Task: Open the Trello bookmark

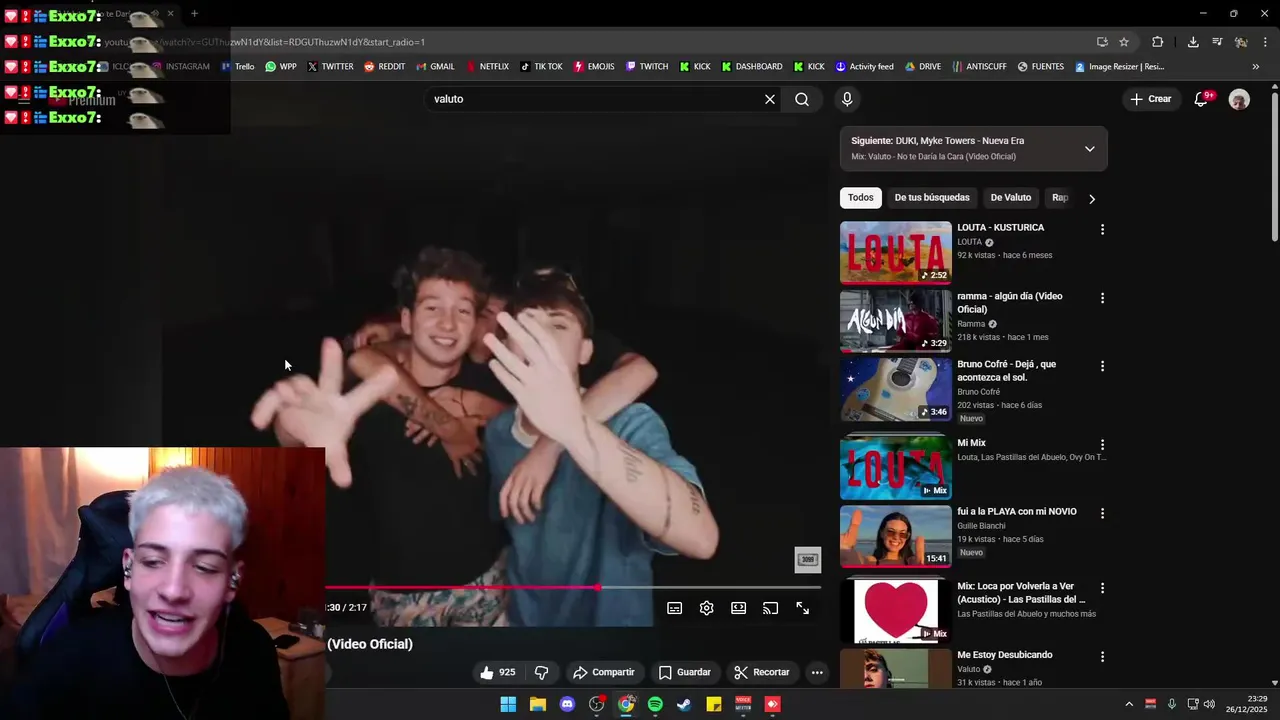Action: (x=238, y=67)
